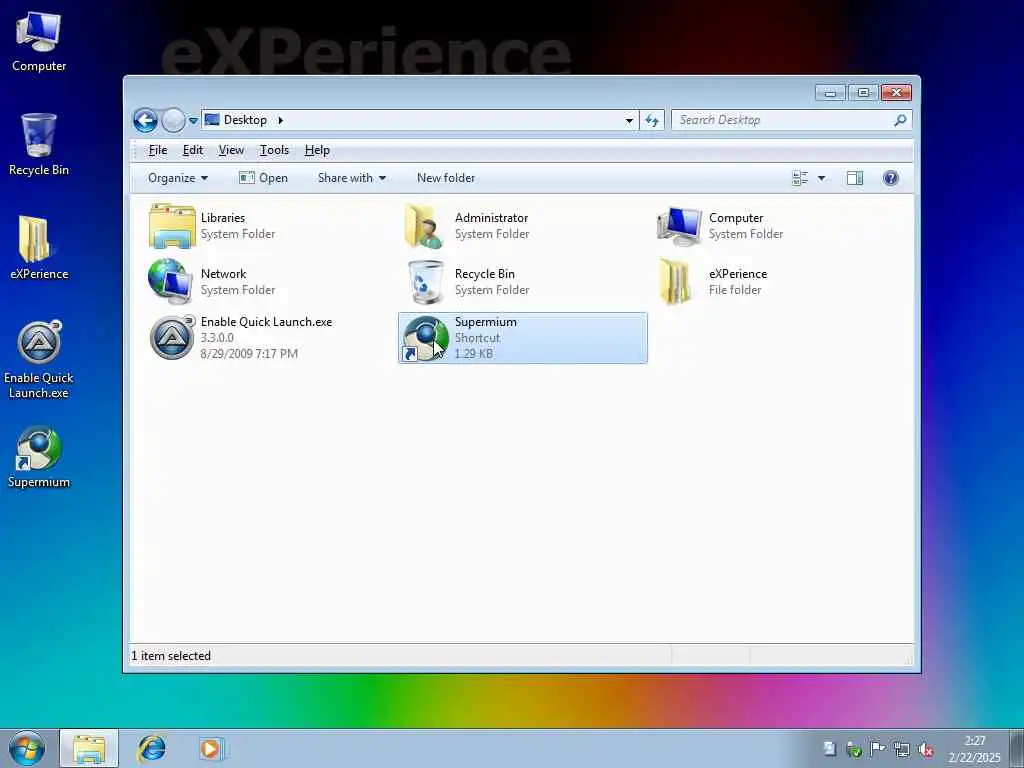Click the '1.29 KB' size text
This screenshot has height=768, width=1024.
tap(473, 354)
